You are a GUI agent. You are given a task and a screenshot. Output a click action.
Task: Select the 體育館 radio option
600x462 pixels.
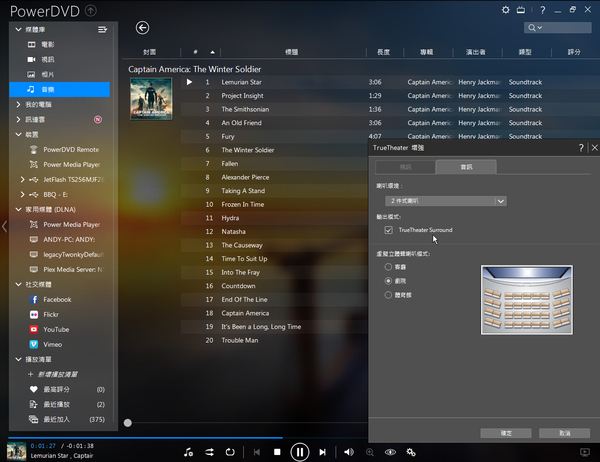point(388,297)
